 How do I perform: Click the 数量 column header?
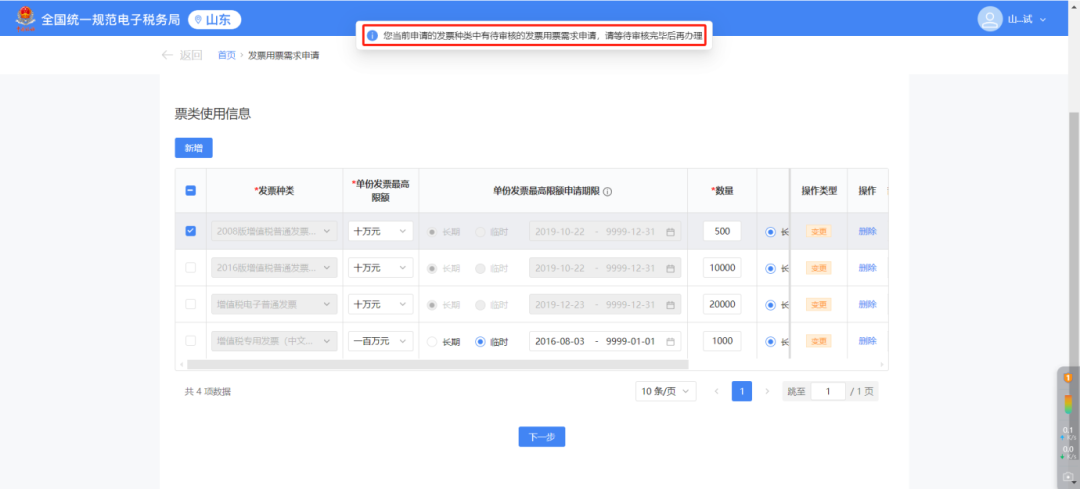(722, 191)
